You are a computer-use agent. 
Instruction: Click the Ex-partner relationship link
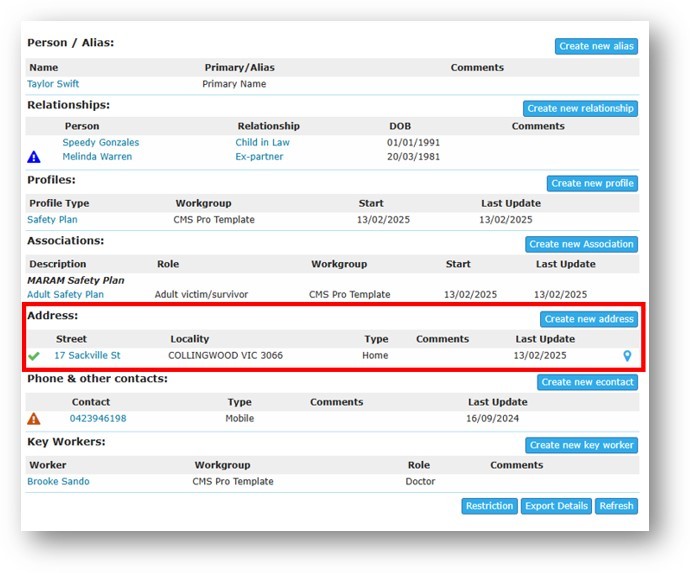(x=259, y=157)
